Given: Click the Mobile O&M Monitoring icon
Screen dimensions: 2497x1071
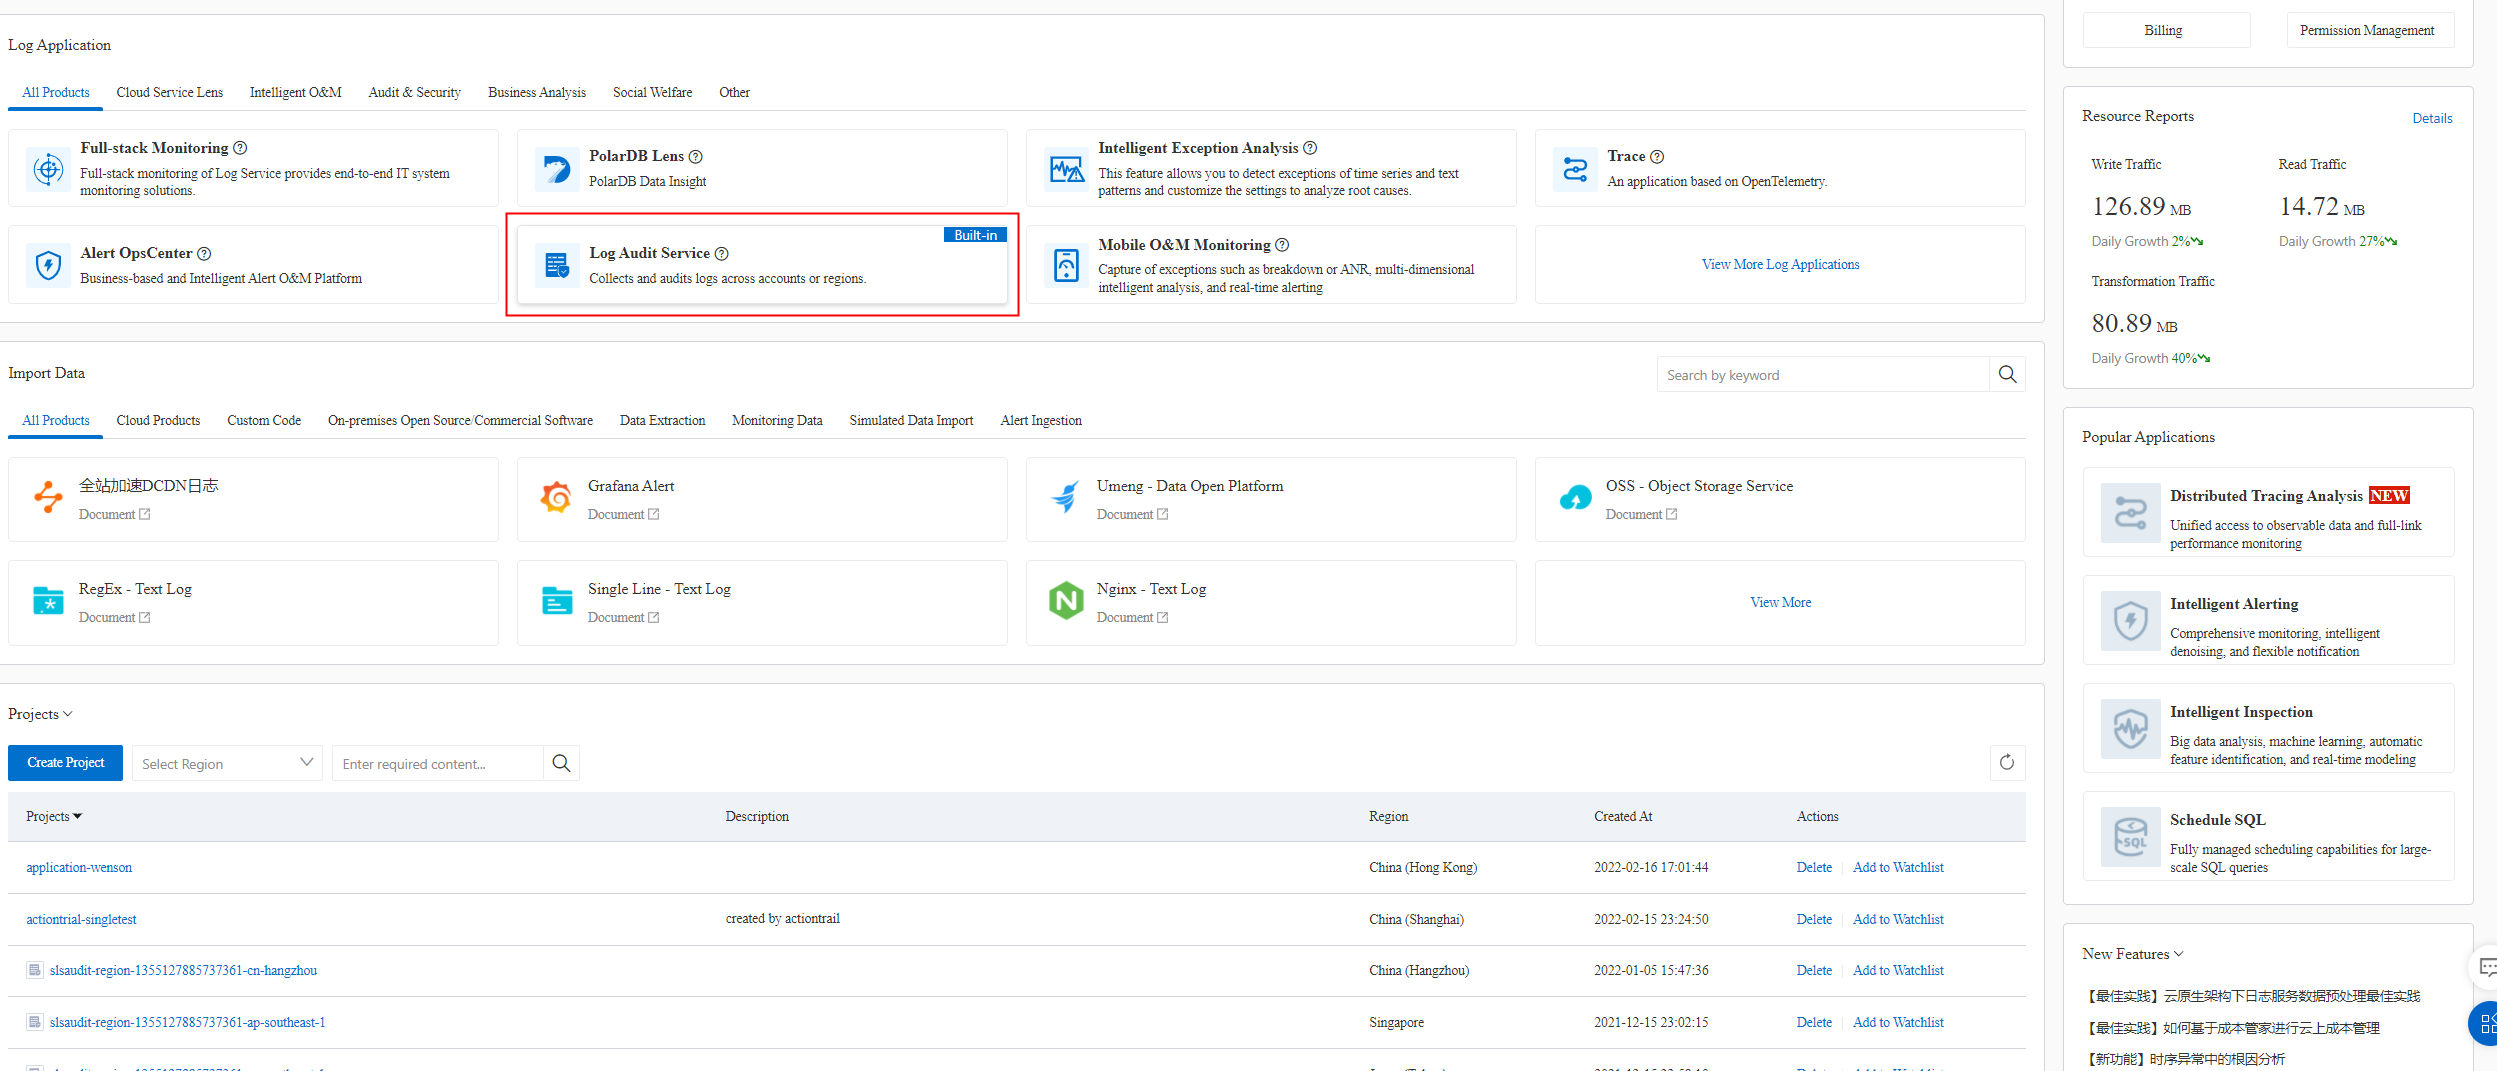Looking at the screenshot, I should [x=1066, y=265].
